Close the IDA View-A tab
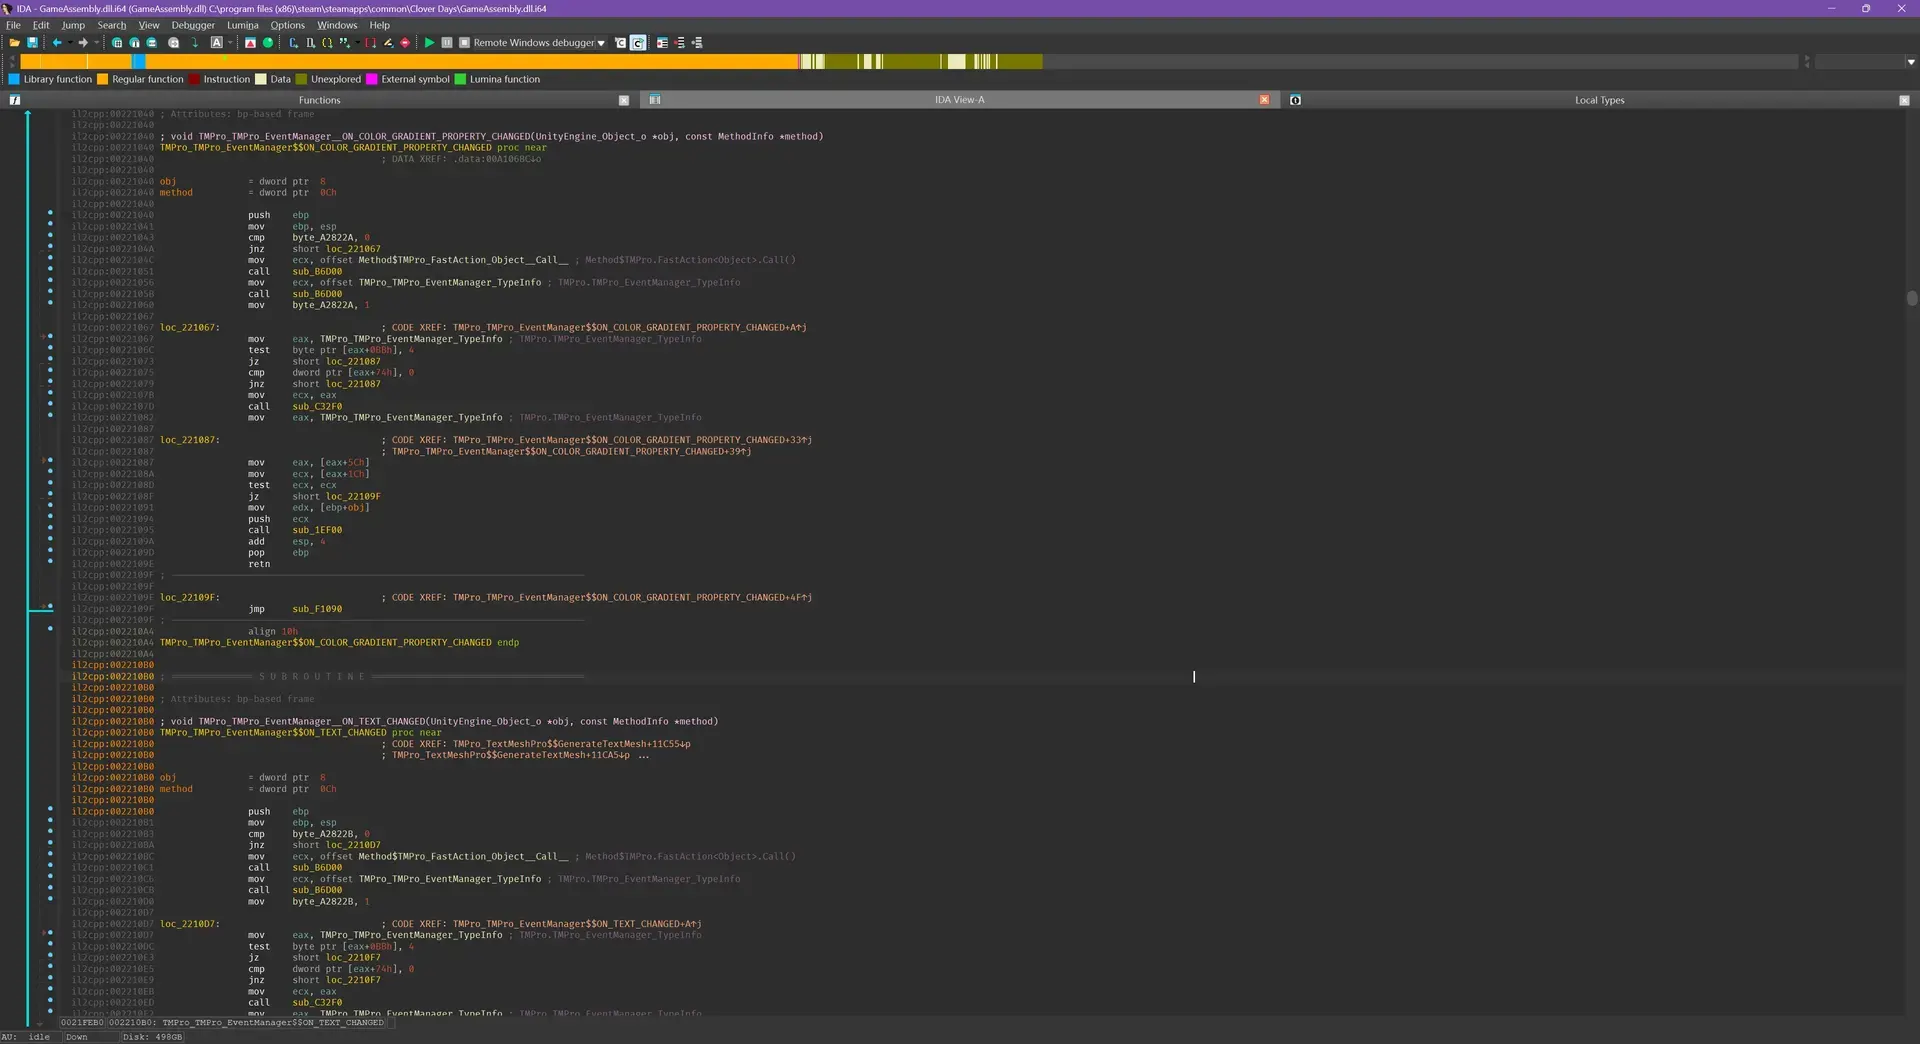 click(1264, 100)
